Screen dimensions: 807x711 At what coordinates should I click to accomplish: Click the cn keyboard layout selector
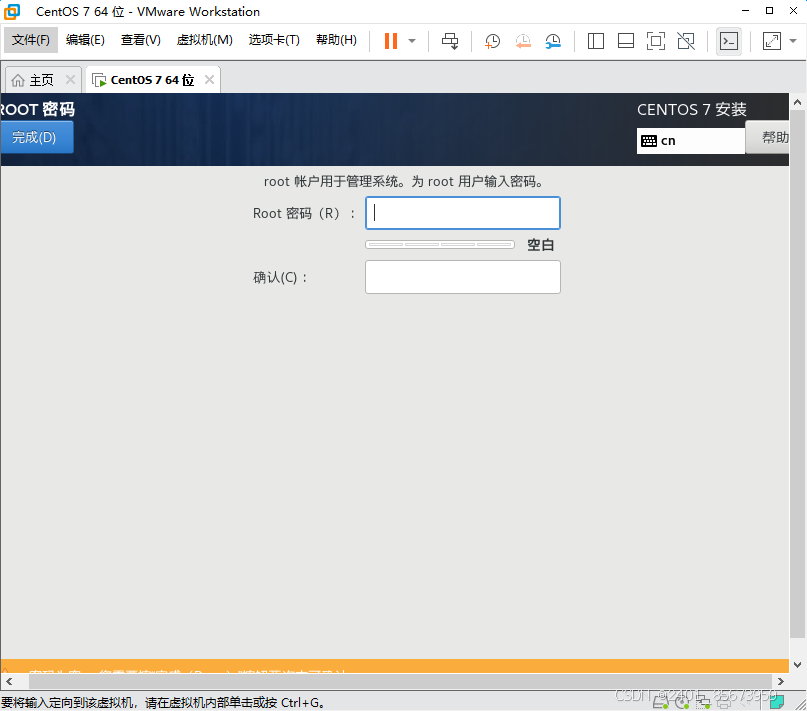point(691,141)
